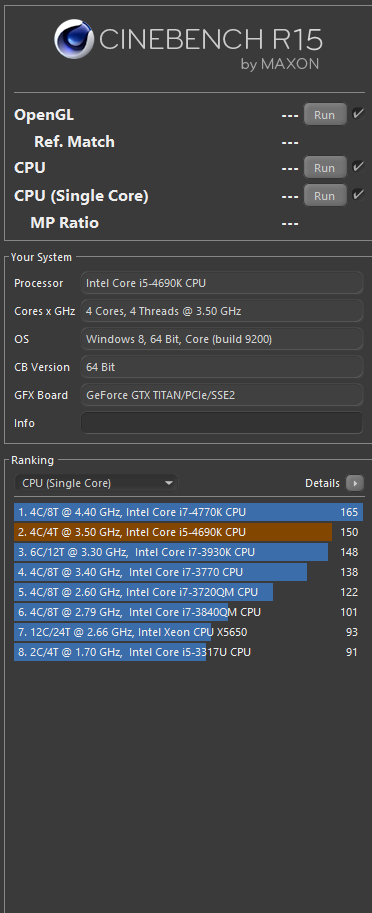
Task: Uncheck the OpenGL test checkbox
Action: pyautogui.click(x=357, y=114)
